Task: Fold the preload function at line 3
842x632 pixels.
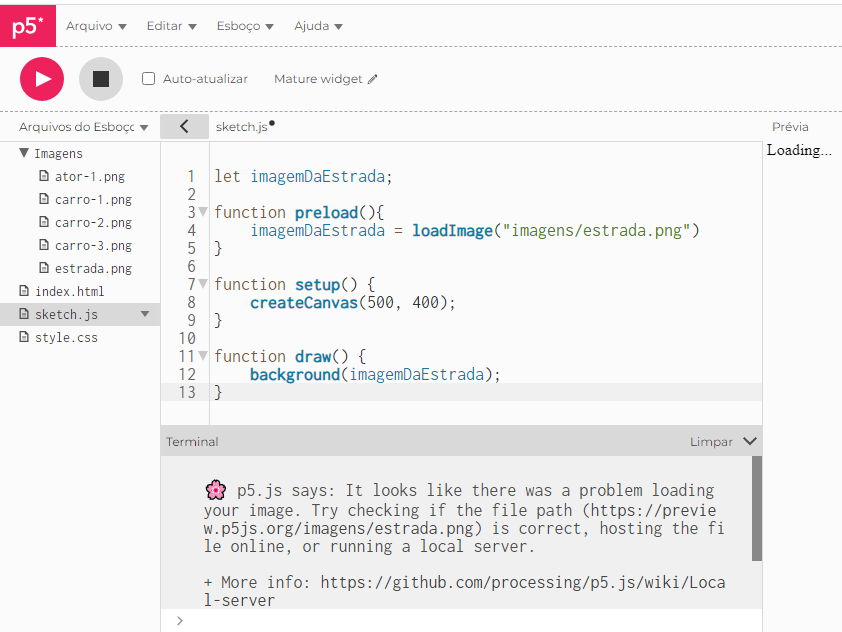Action: point(203,212)
